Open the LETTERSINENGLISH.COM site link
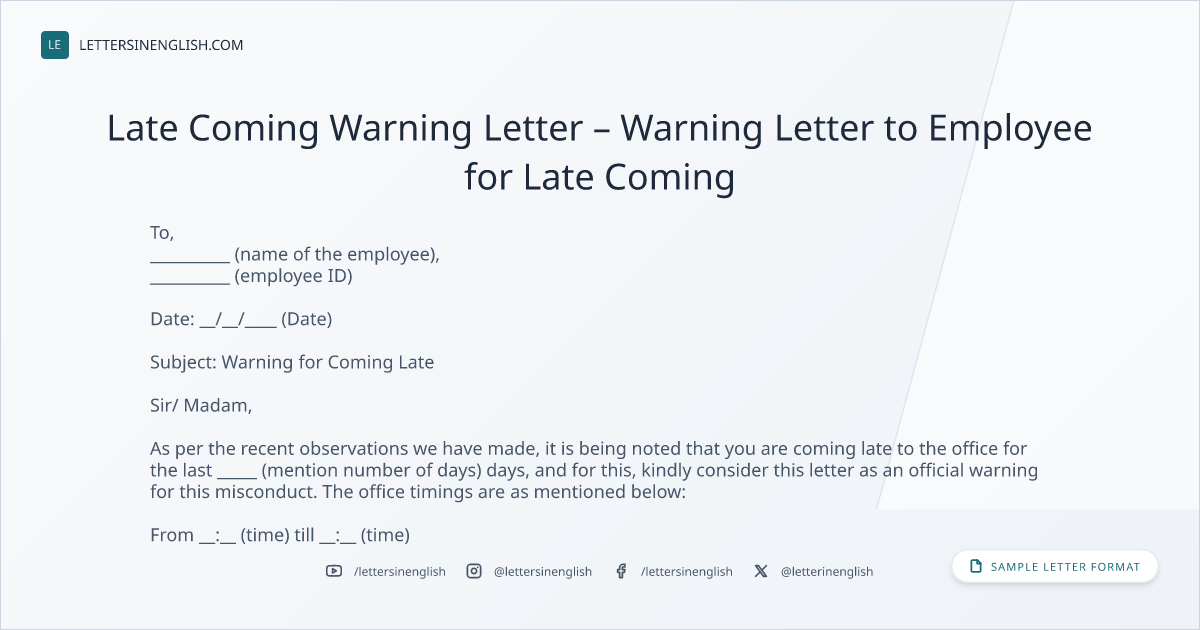 161,45
